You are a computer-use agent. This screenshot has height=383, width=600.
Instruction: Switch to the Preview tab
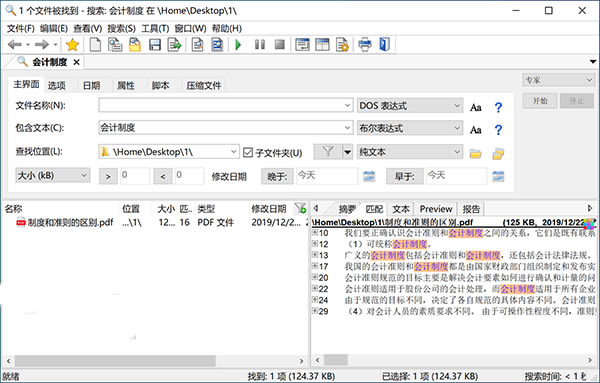436,209
